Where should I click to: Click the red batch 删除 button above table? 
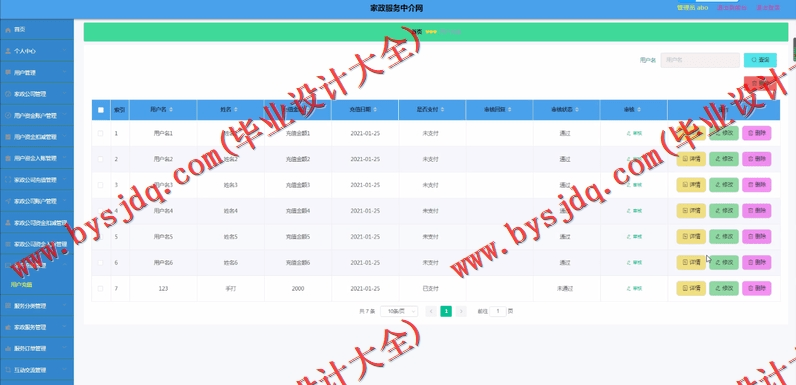pos(760,83)
